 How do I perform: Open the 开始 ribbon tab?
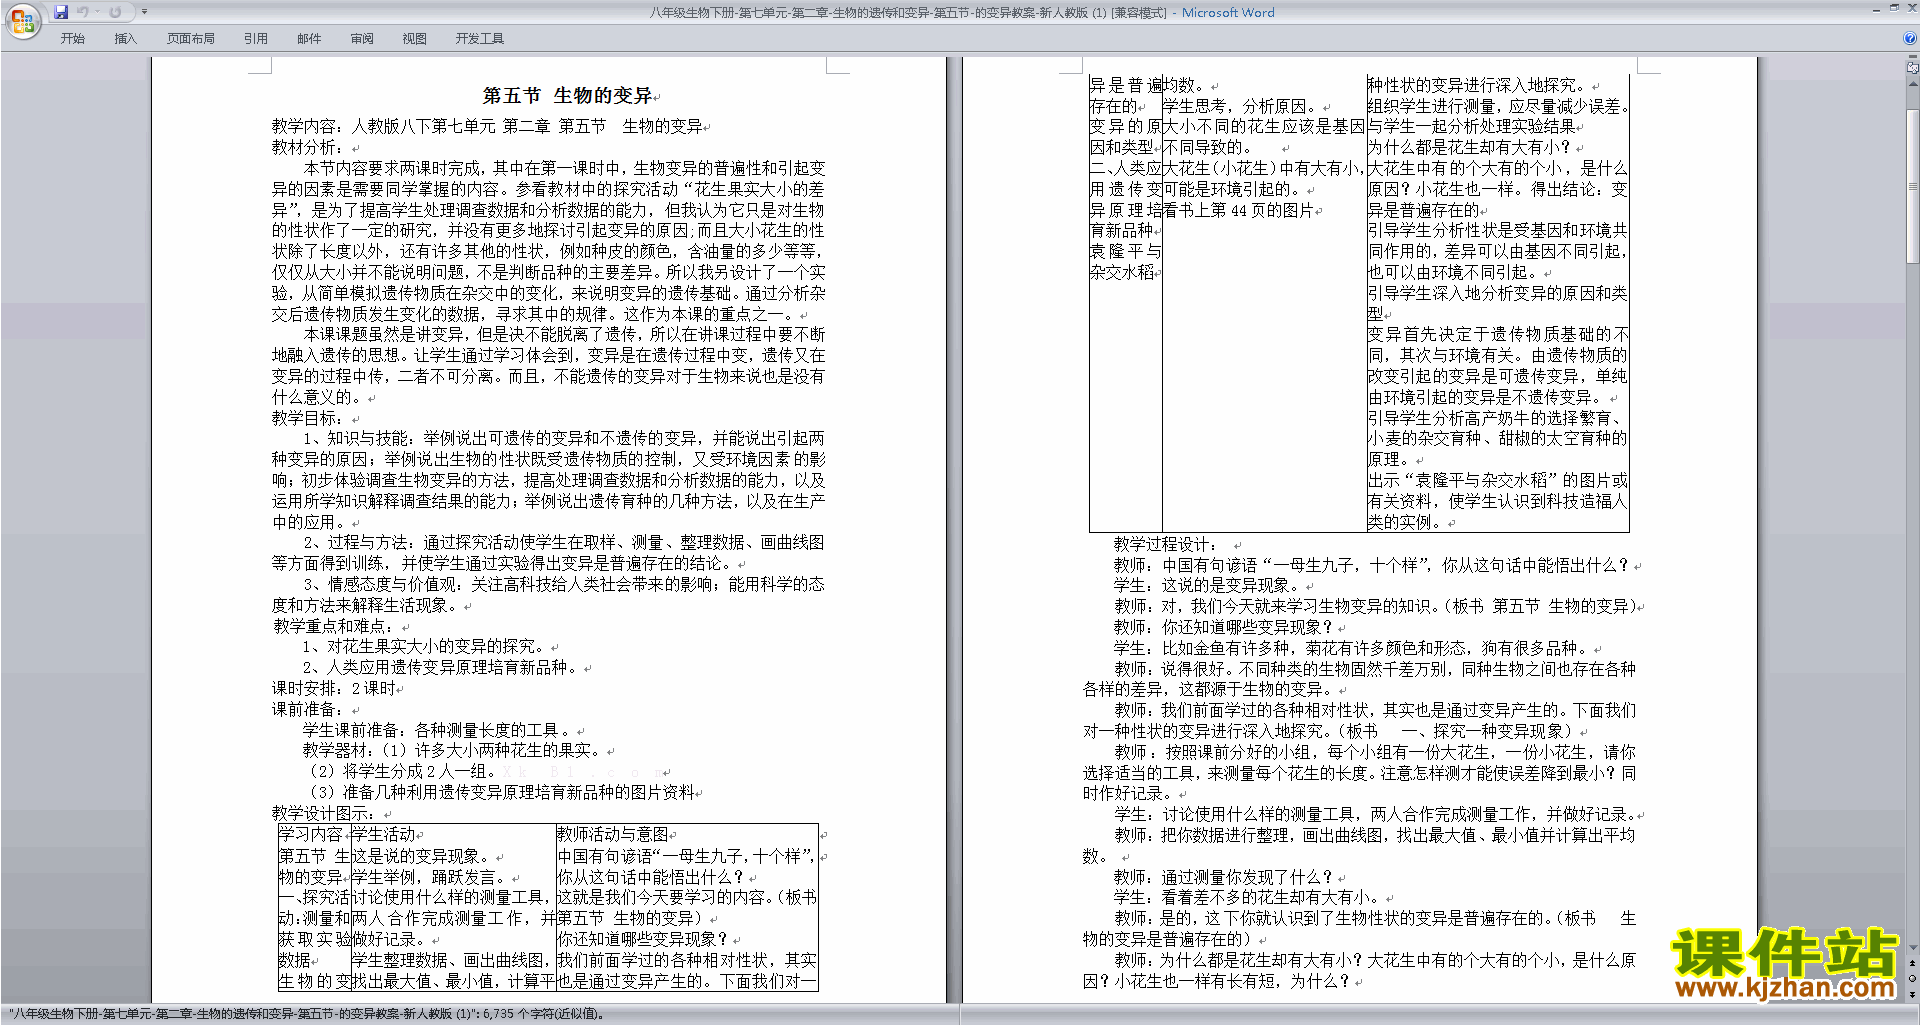[72, 39]
